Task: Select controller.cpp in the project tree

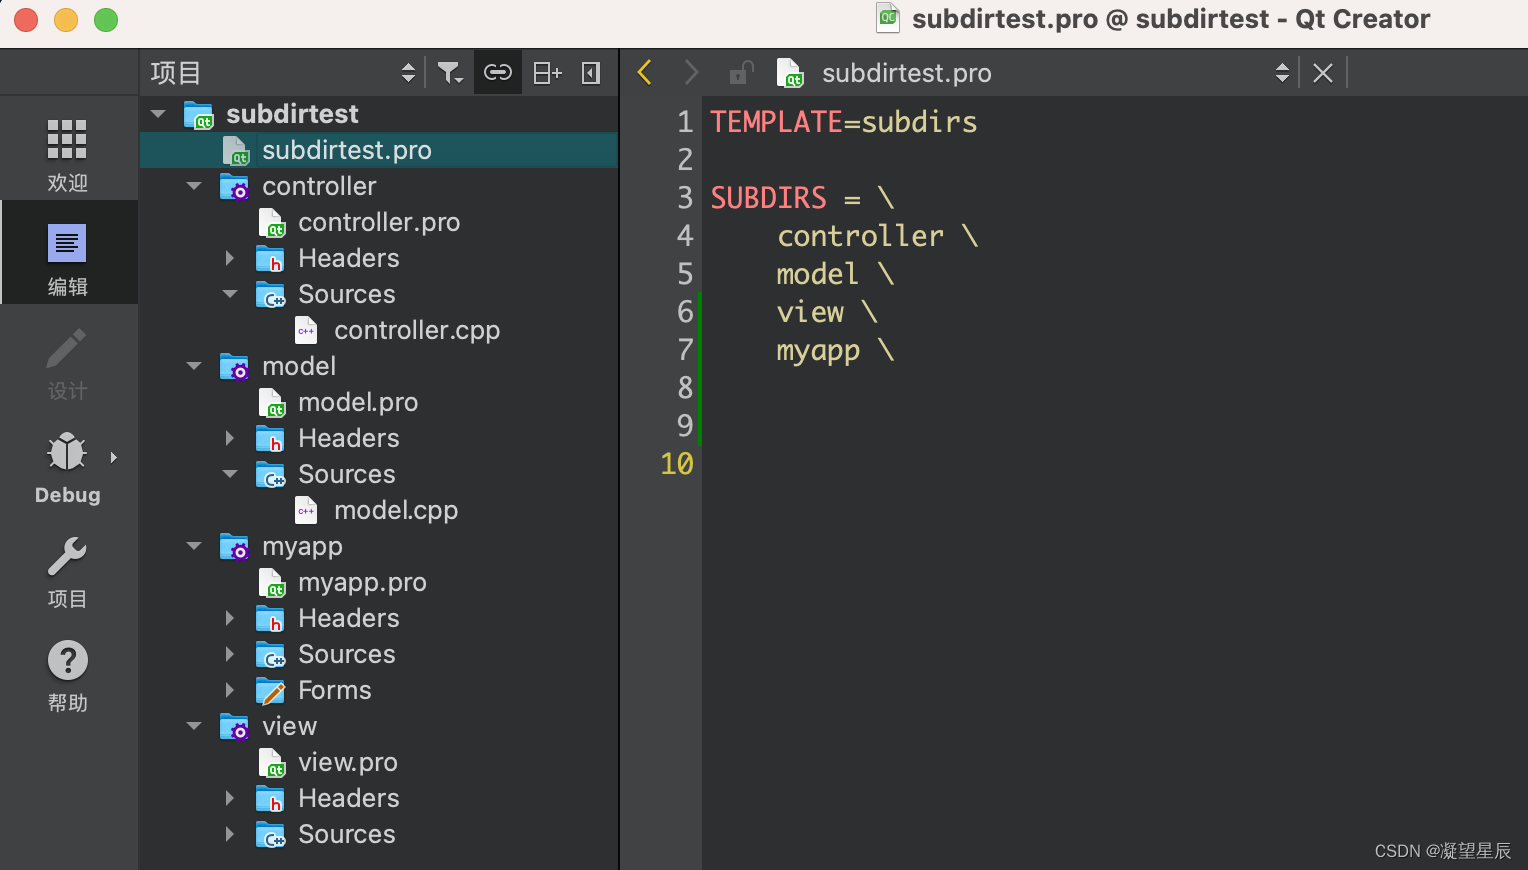Action: point(417,330)
